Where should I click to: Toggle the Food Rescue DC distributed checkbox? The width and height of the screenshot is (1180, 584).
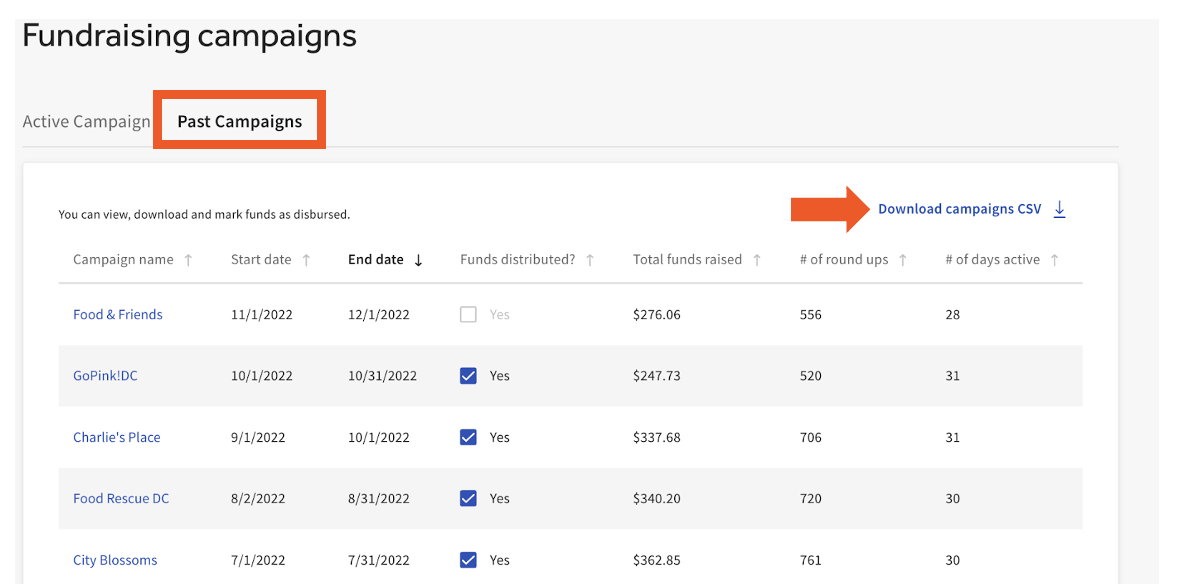(468, 498)
